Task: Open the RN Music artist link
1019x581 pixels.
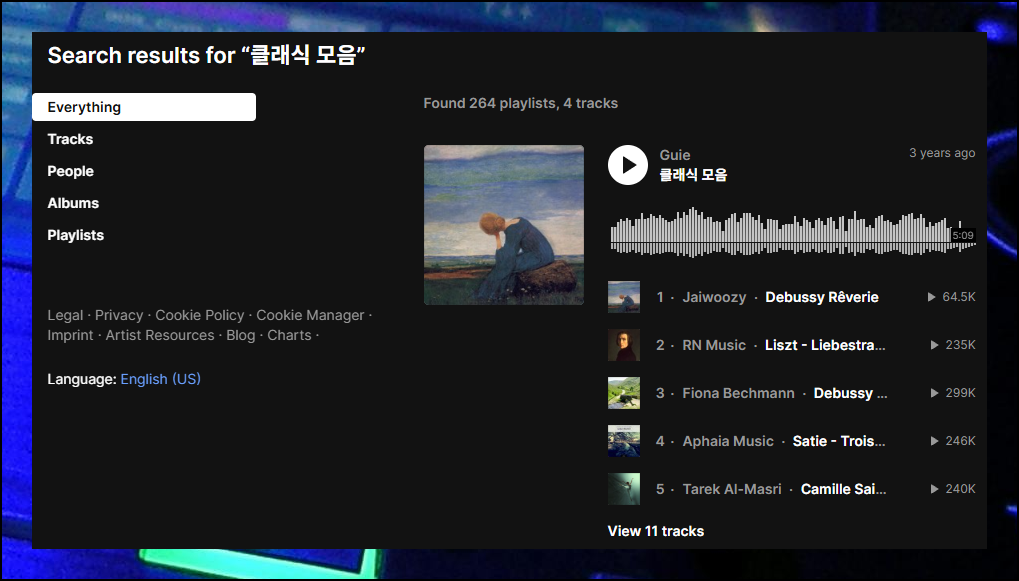Action: (x=714, y=345)
